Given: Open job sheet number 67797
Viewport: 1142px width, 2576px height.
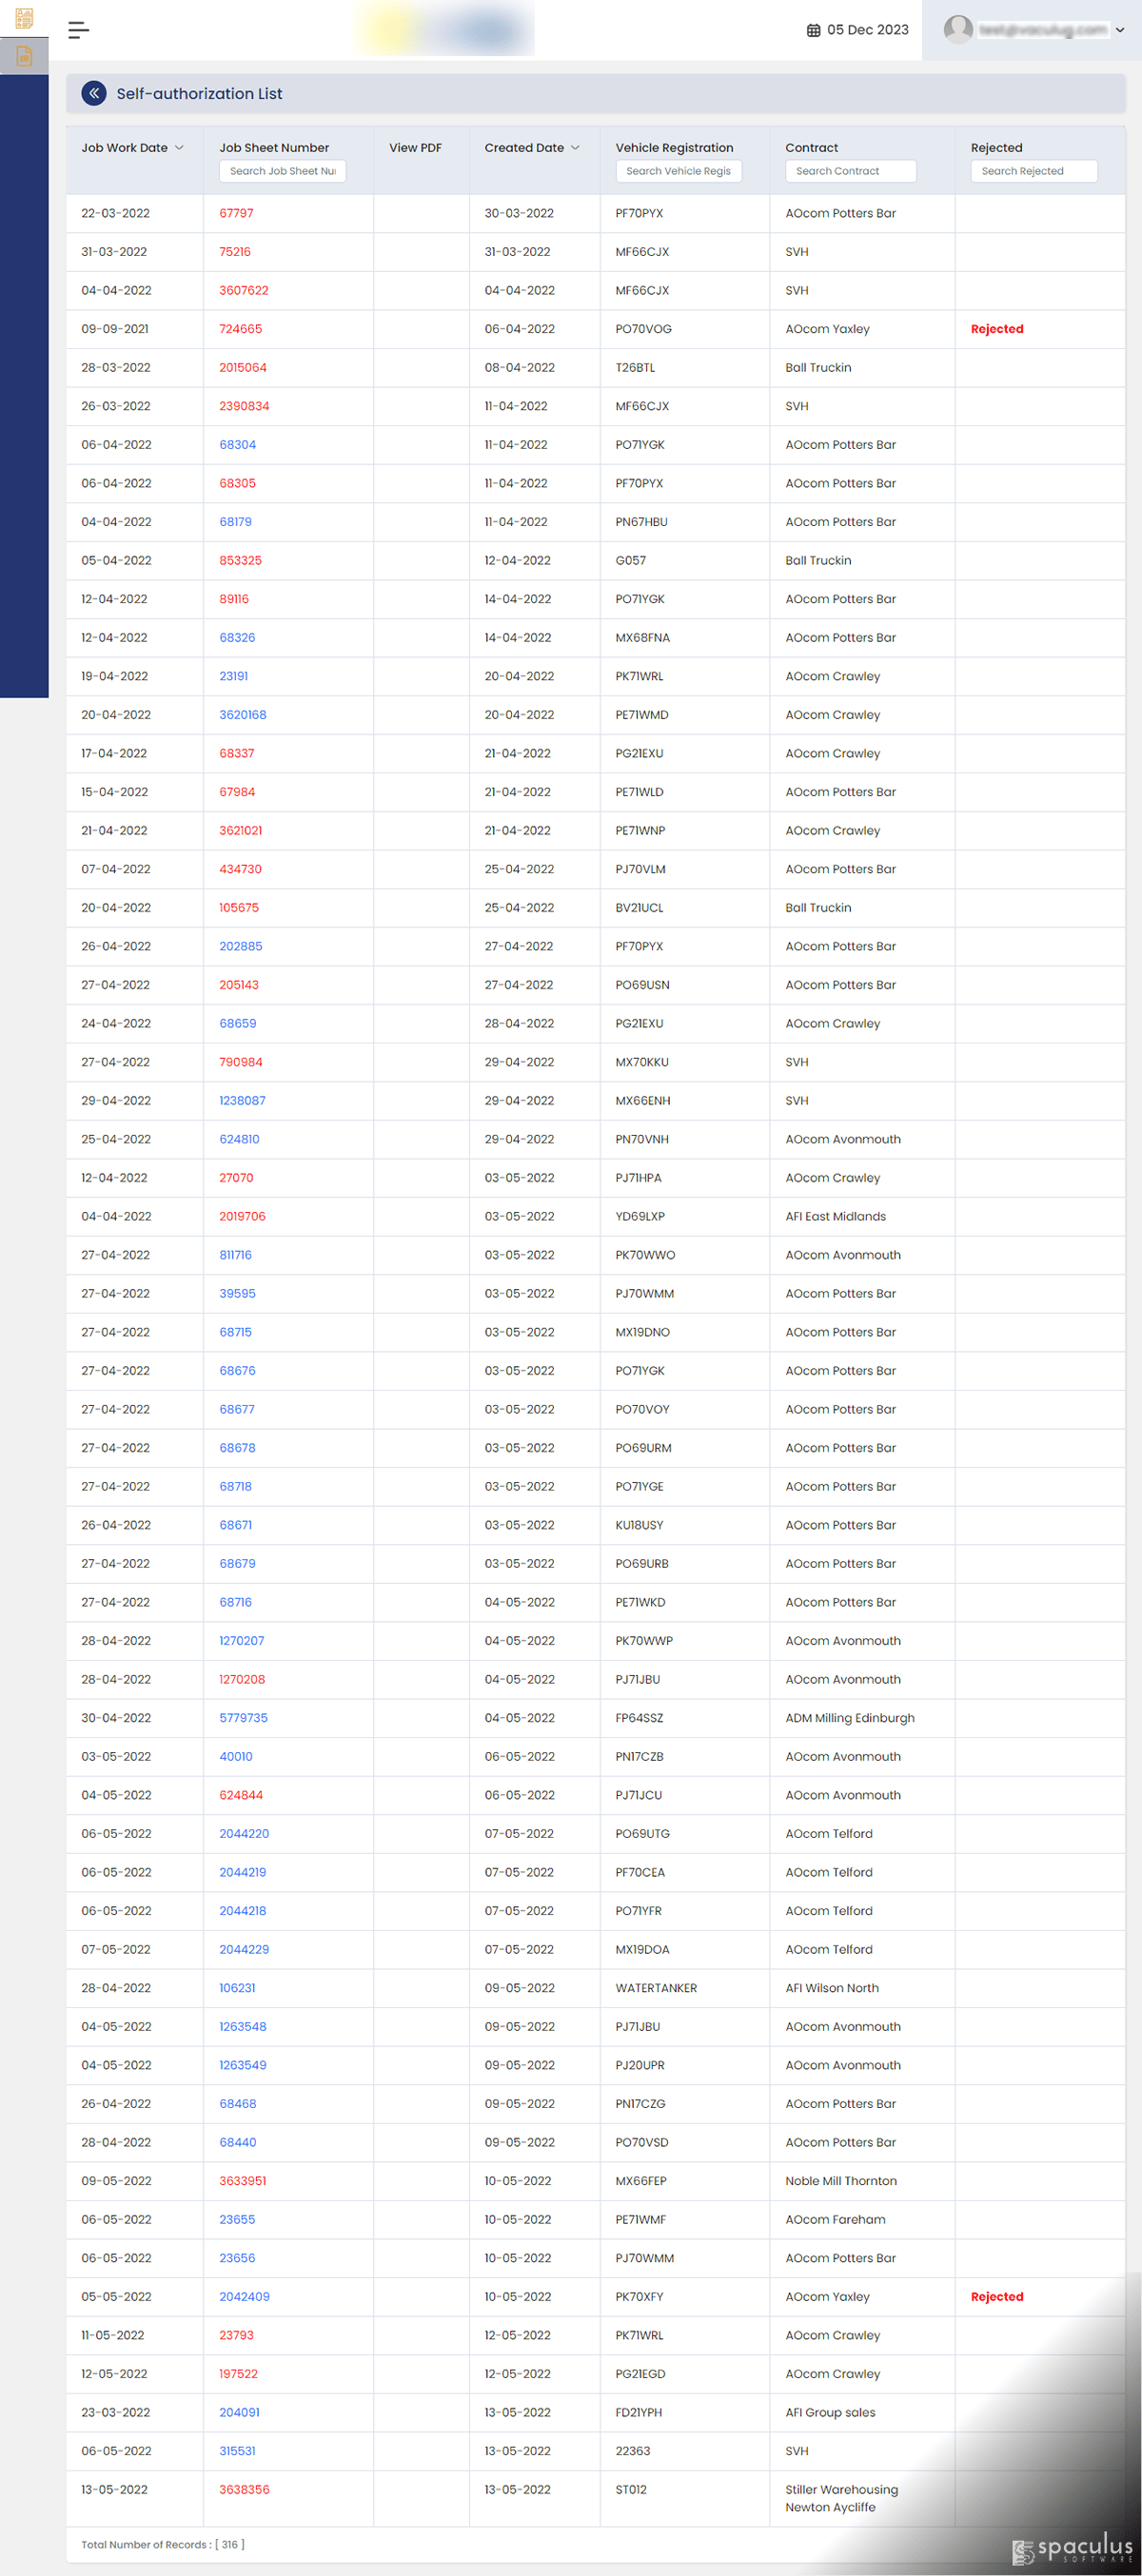Looking at the screenshot, I should 236,213.
